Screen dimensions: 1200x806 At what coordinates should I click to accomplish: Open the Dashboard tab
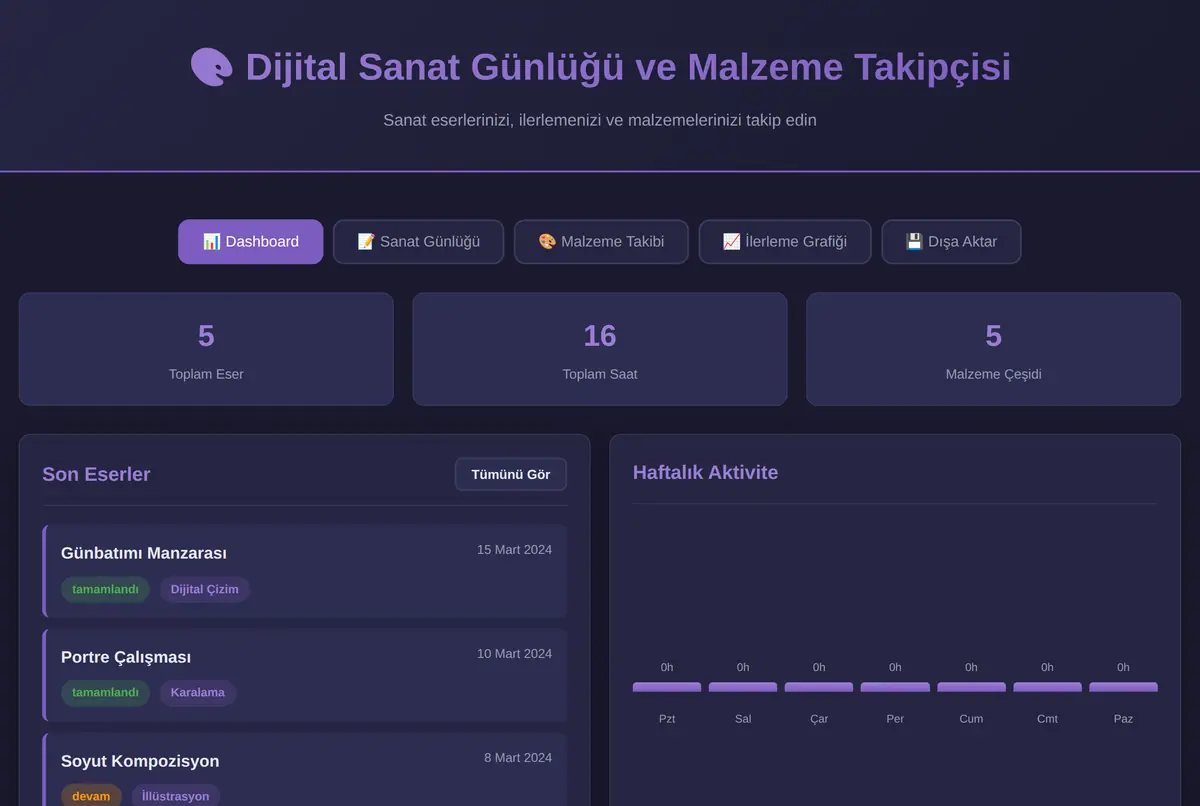coord(251,242)
